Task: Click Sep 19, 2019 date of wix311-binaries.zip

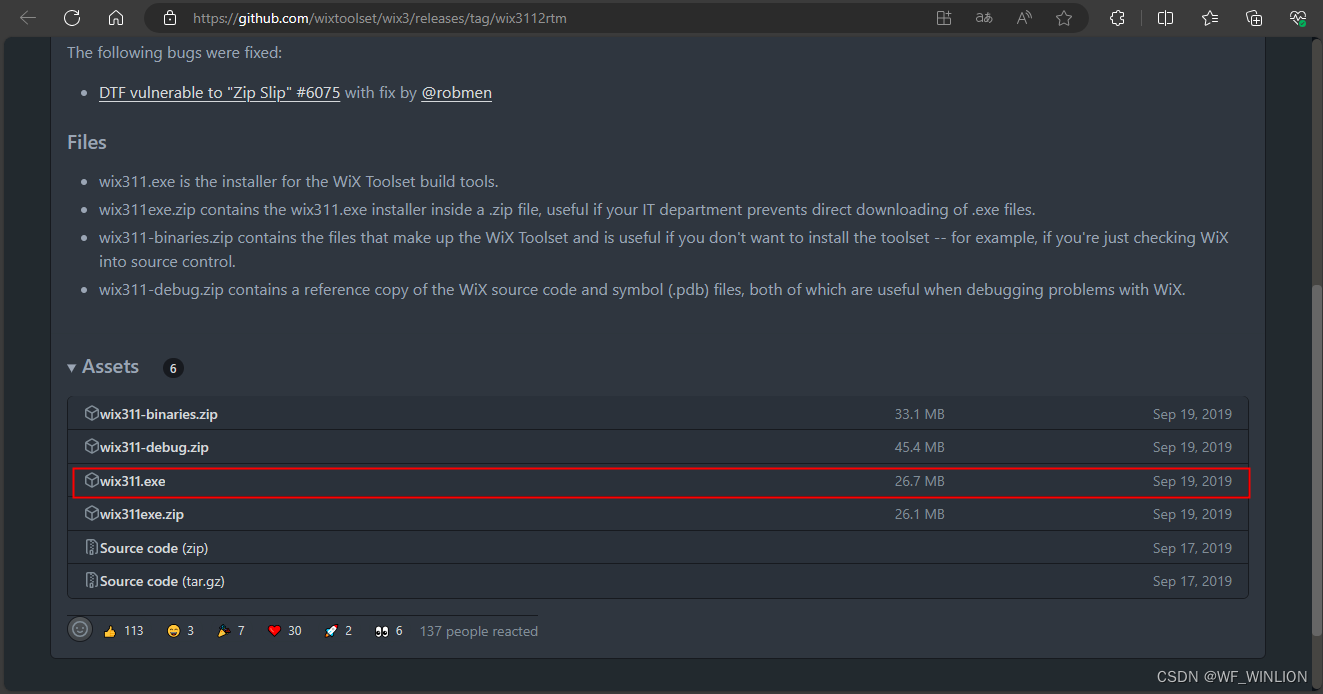Action: (1192, 414)
